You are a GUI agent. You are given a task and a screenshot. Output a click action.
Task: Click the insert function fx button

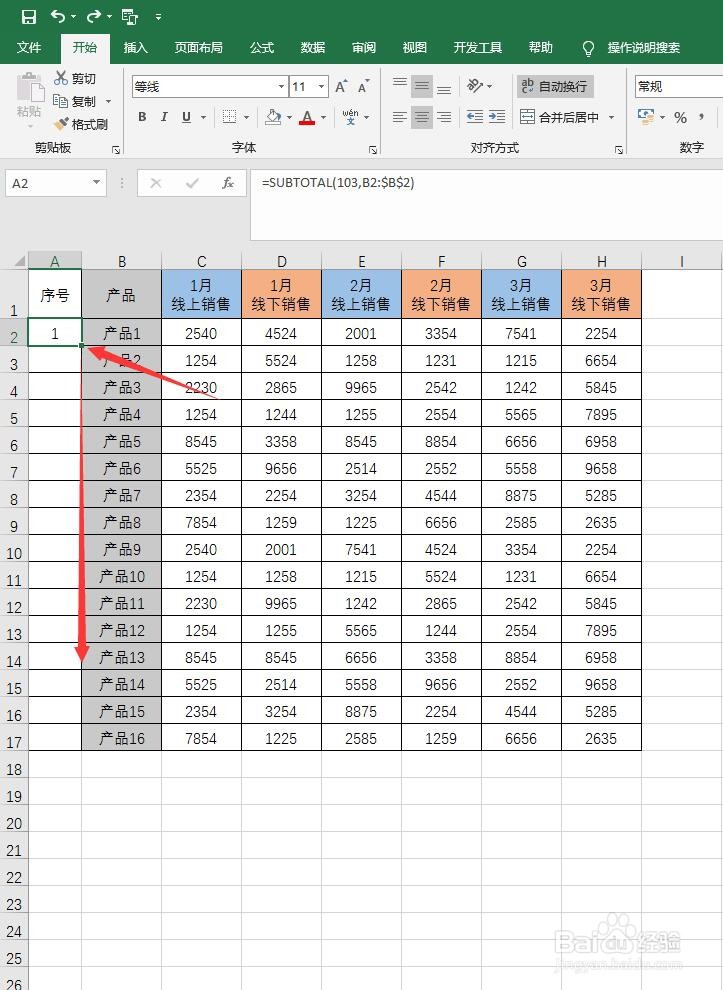pyautogui.click(x=228, y=183)
